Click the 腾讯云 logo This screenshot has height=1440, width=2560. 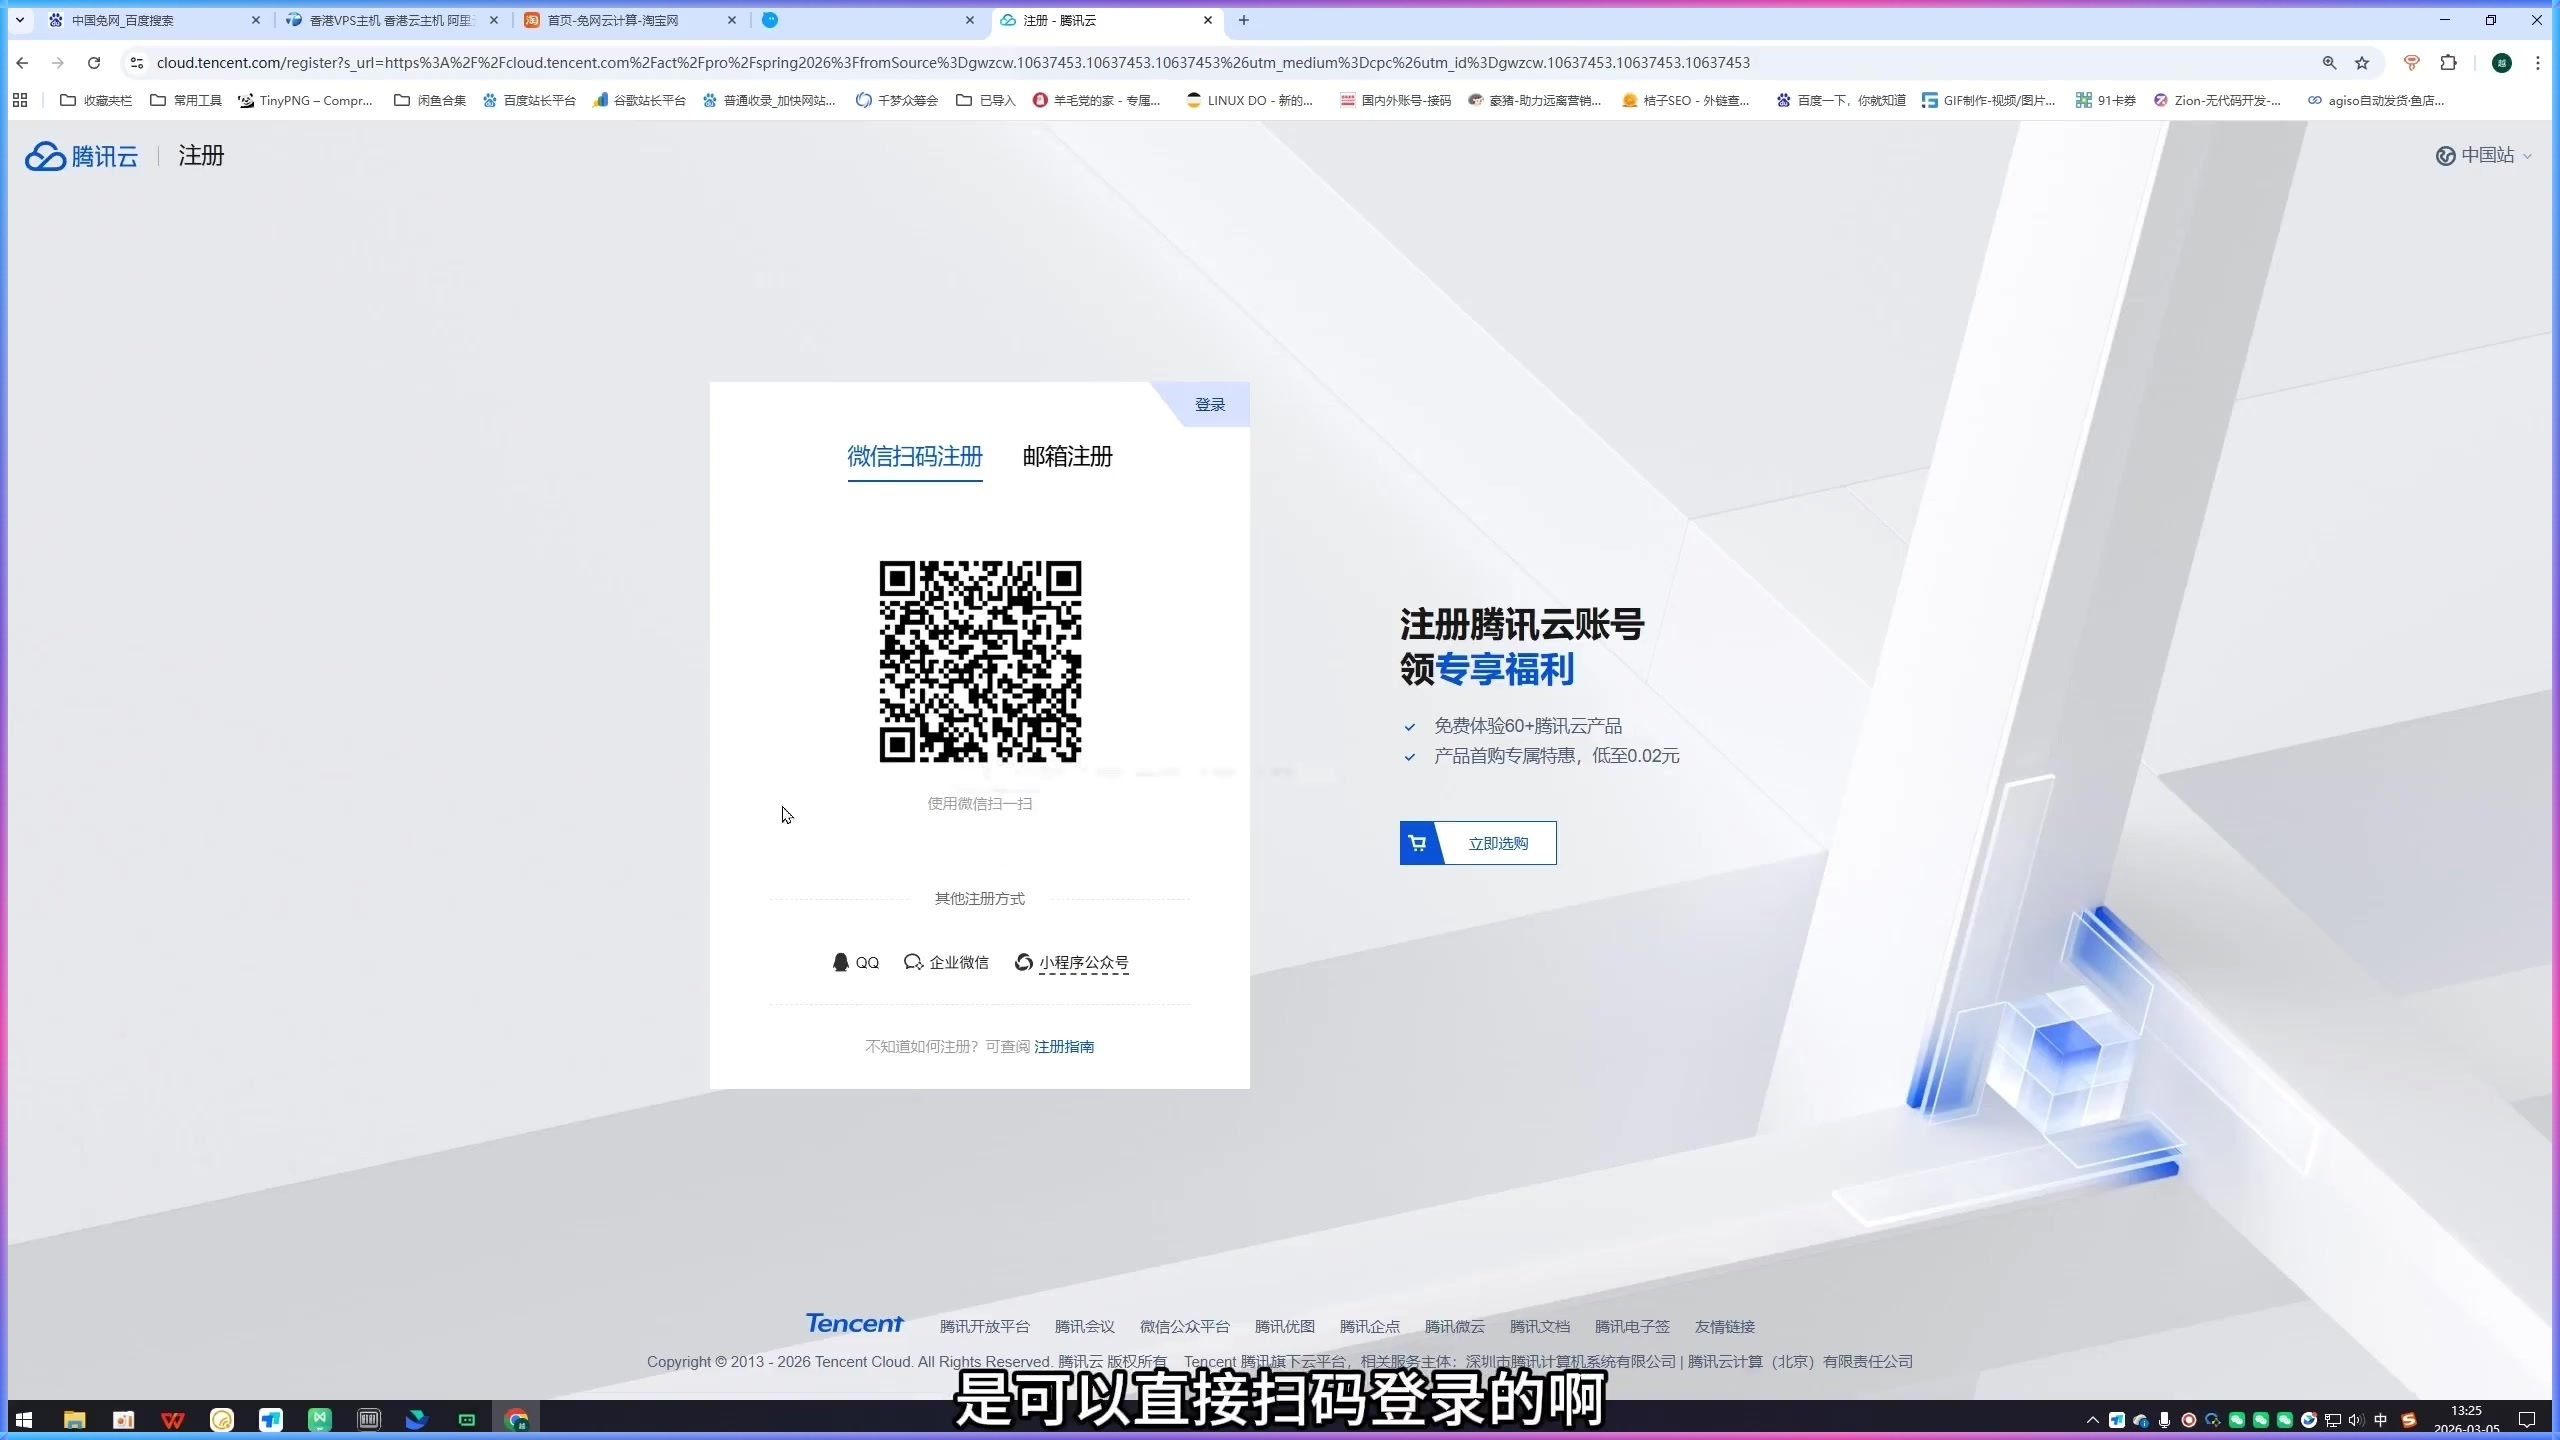(81, 156)
